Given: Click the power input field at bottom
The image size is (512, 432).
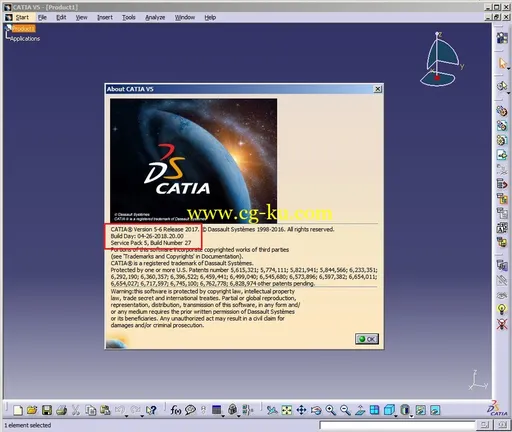Looking at the screenshot, I should pyautogui.click(x=397, y=425).
